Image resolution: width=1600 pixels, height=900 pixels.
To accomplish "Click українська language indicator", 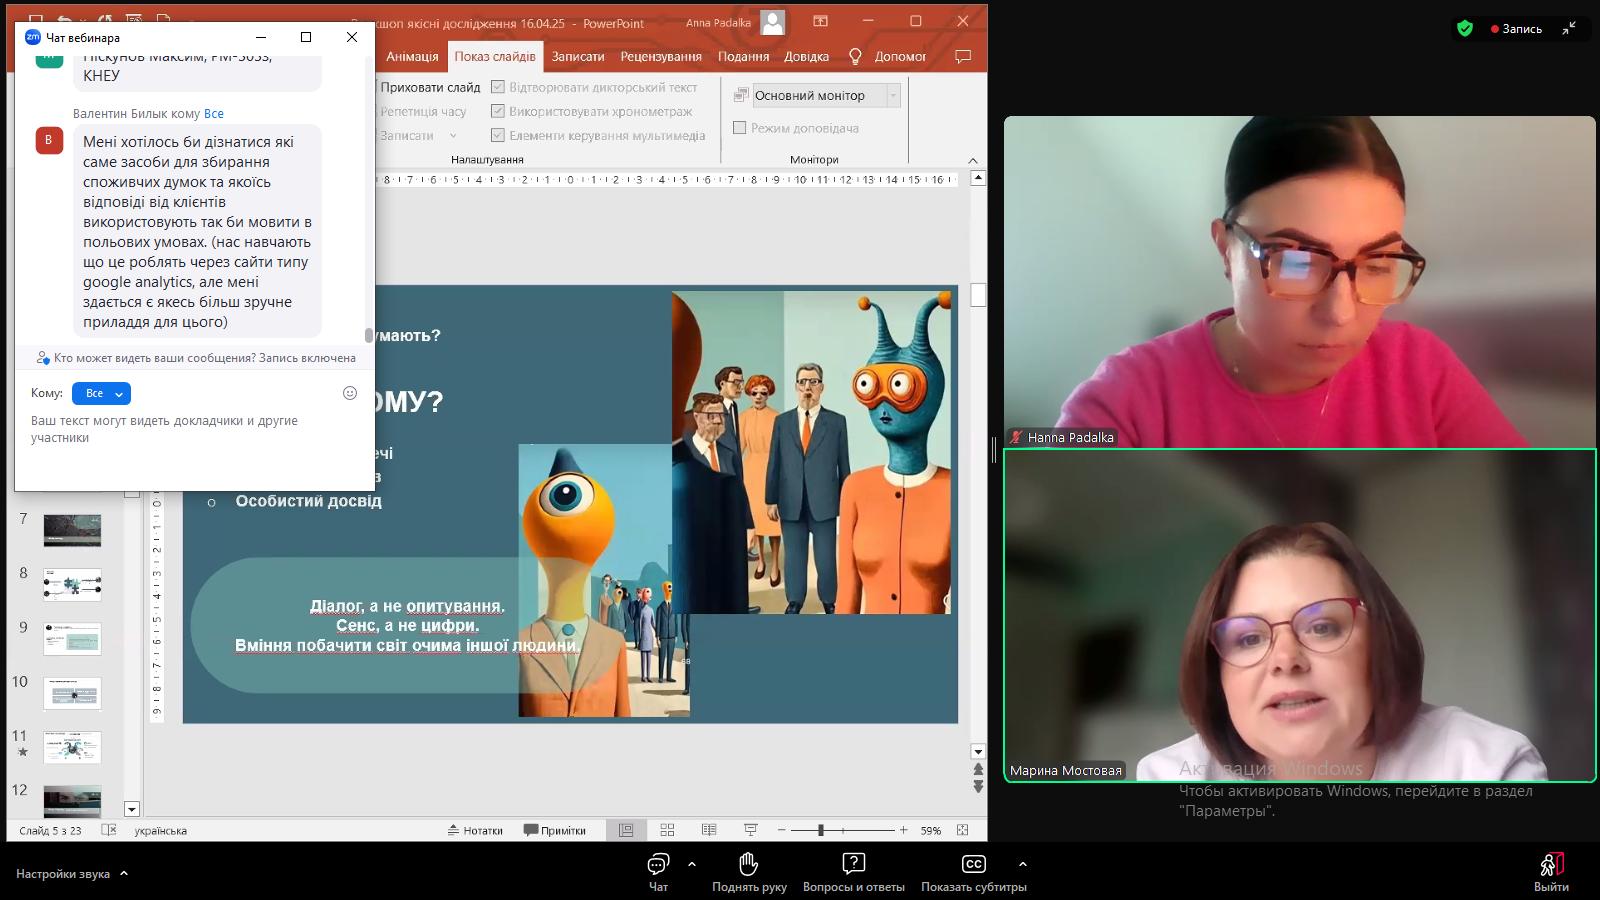I will [160, 830].
